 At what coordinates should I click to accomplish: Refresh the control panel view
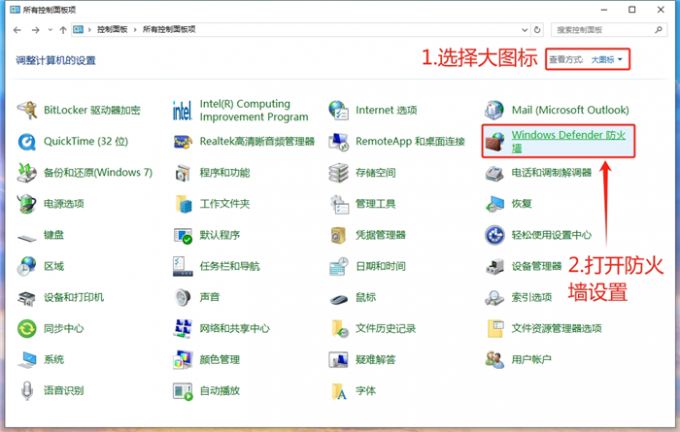click(x=537, y=30)
